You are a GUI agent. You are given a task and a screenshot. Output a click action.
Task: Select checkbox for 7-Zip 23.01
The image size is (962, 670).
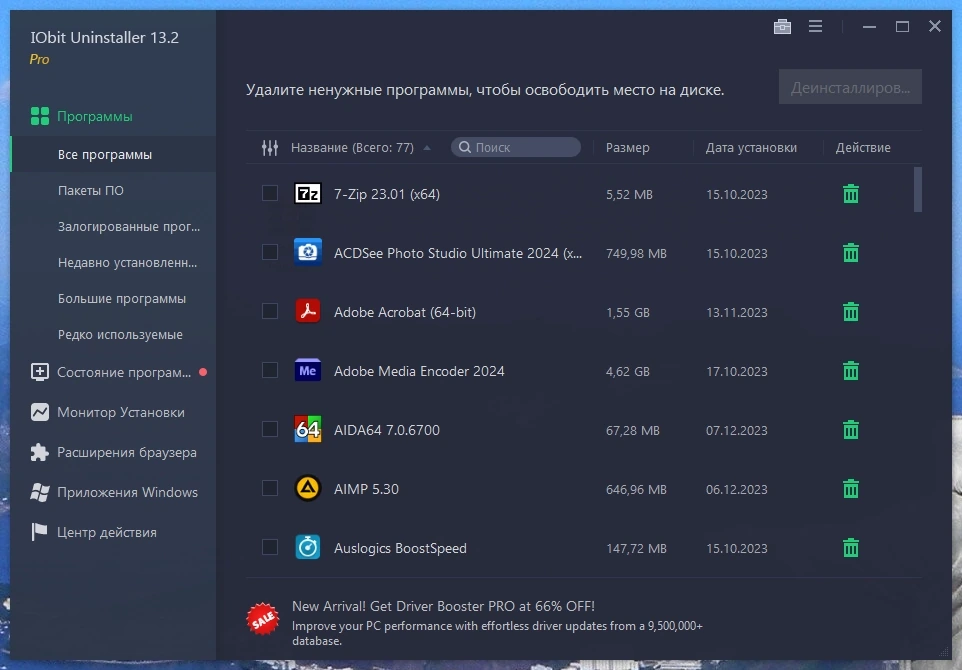point(270,193)
